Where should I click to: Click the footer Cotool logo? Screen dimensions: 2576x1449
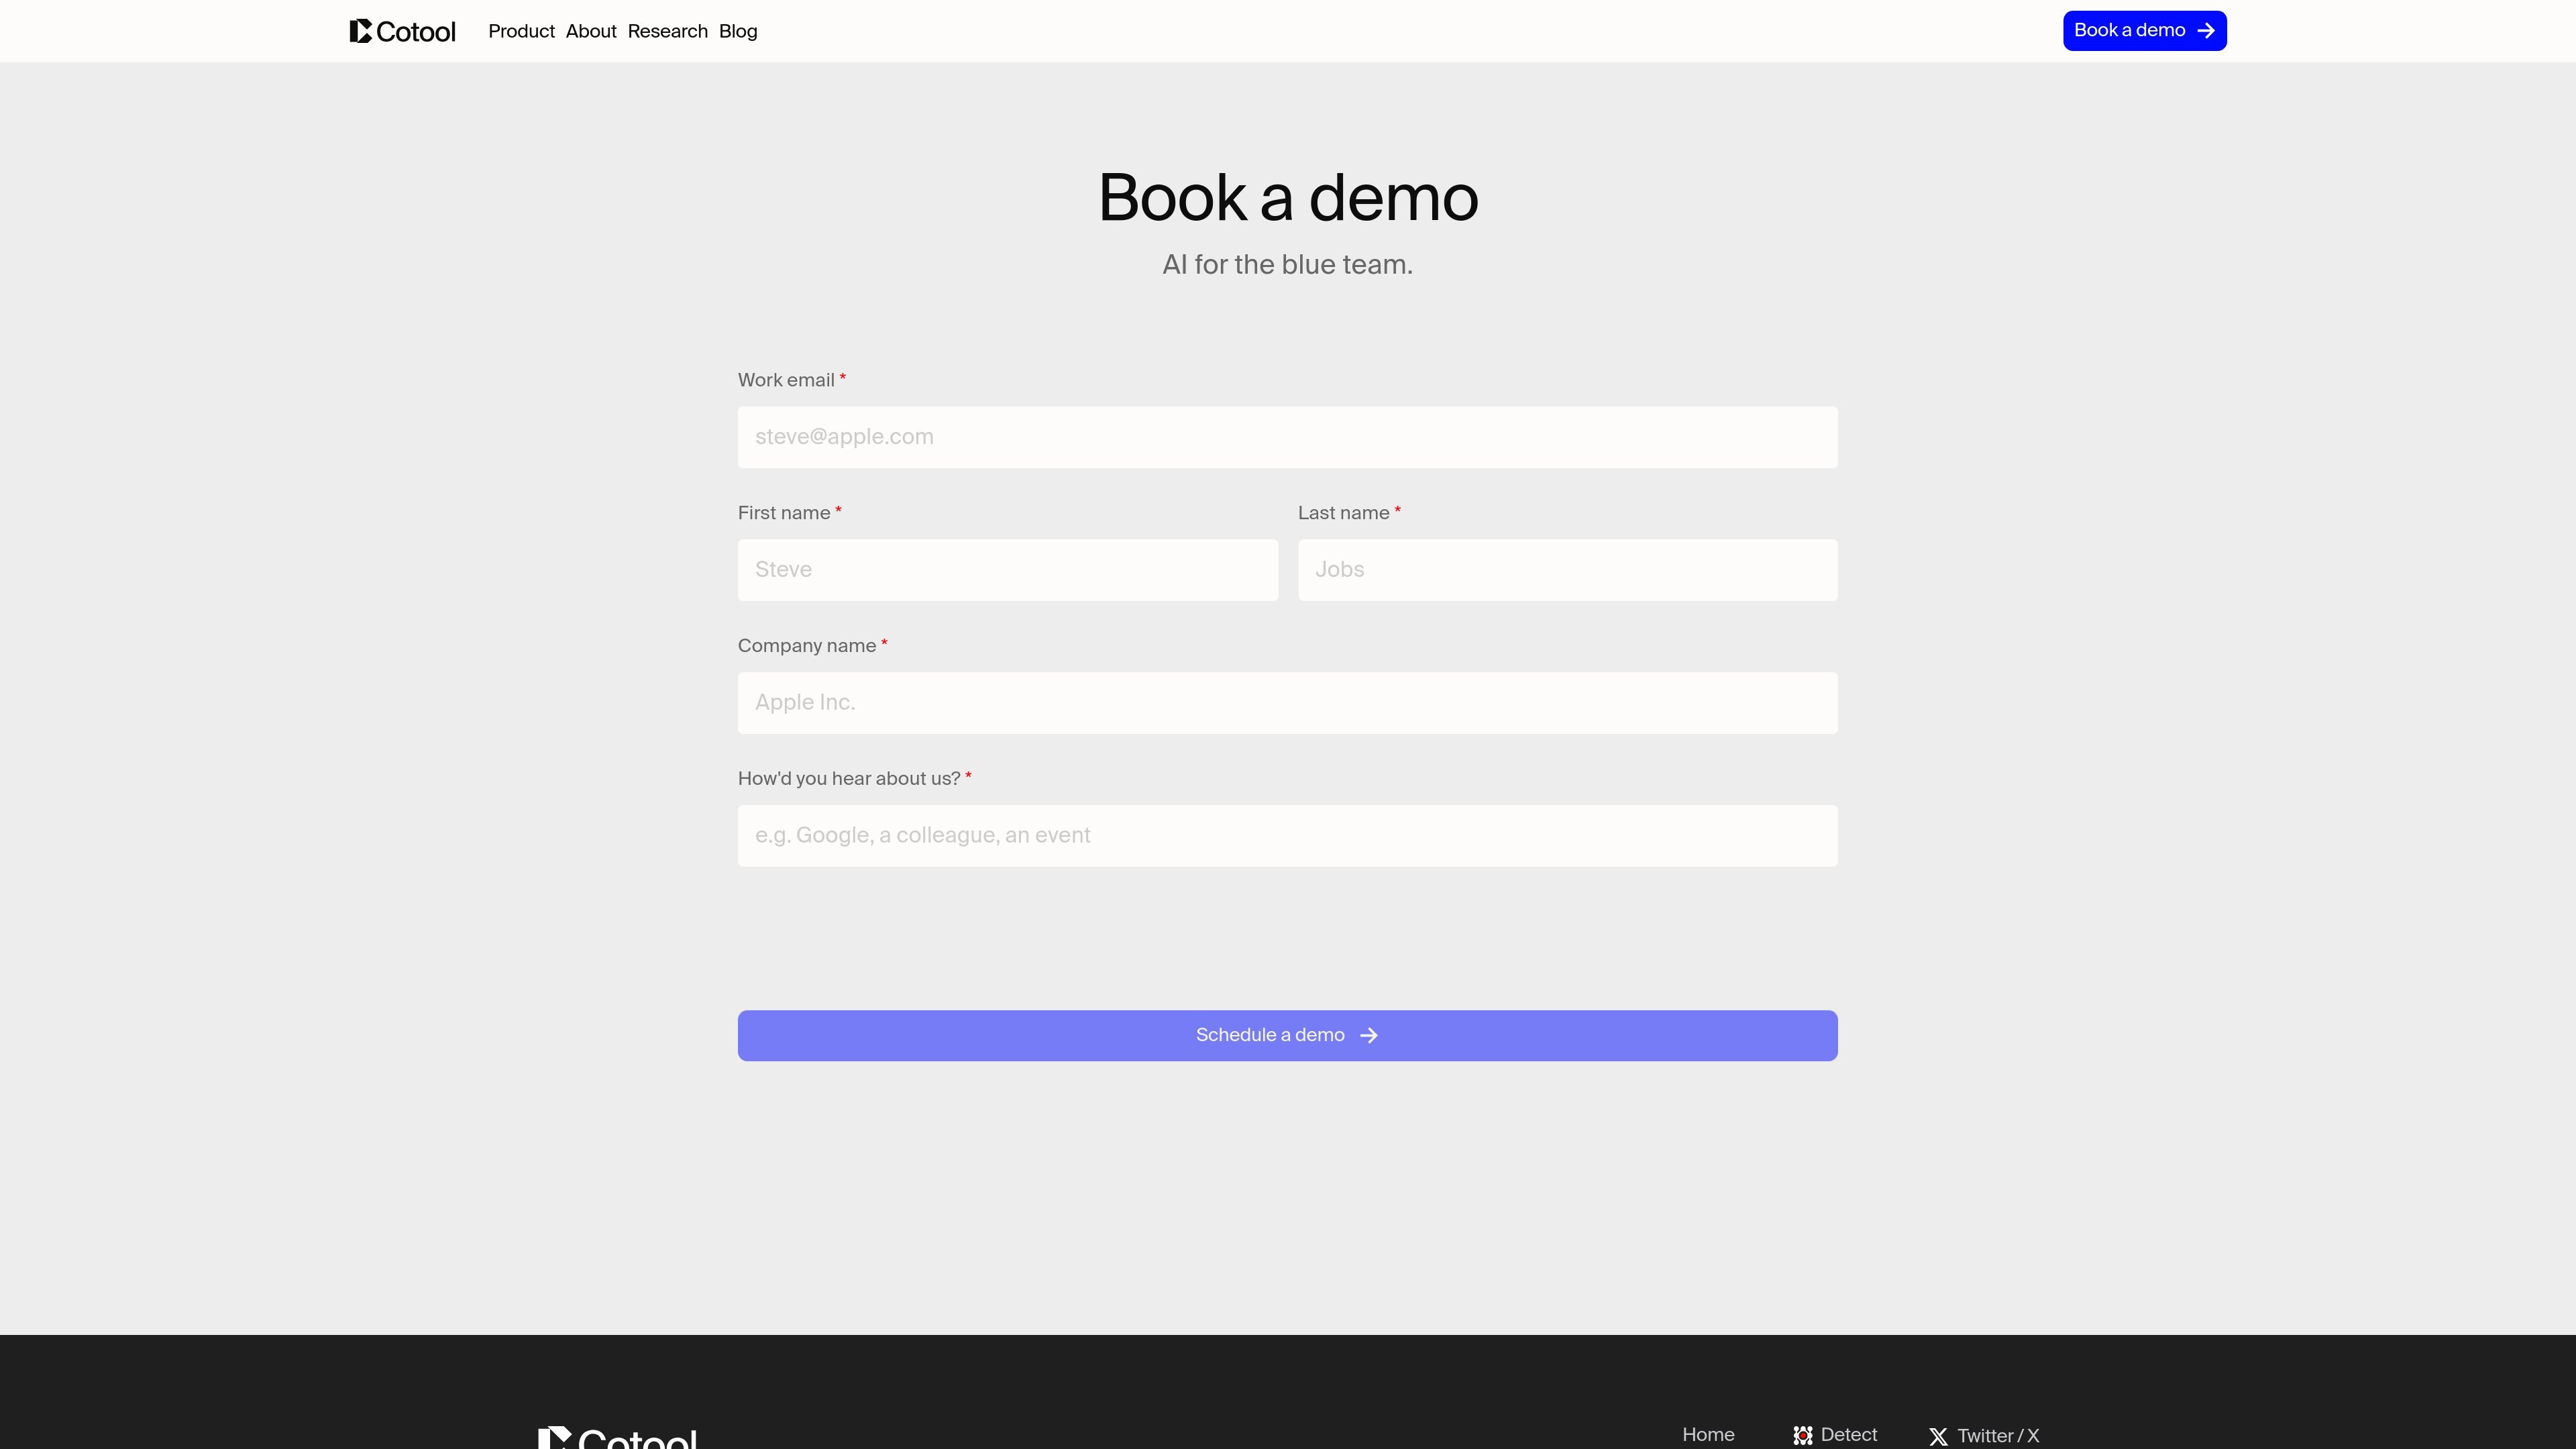(x=617, y=1438)
